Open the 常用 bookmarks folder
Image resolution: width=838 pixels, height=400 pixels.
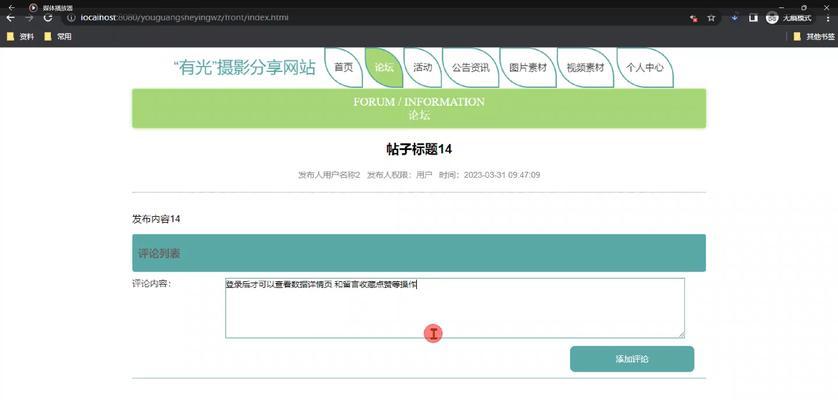(x=58, y=37)
